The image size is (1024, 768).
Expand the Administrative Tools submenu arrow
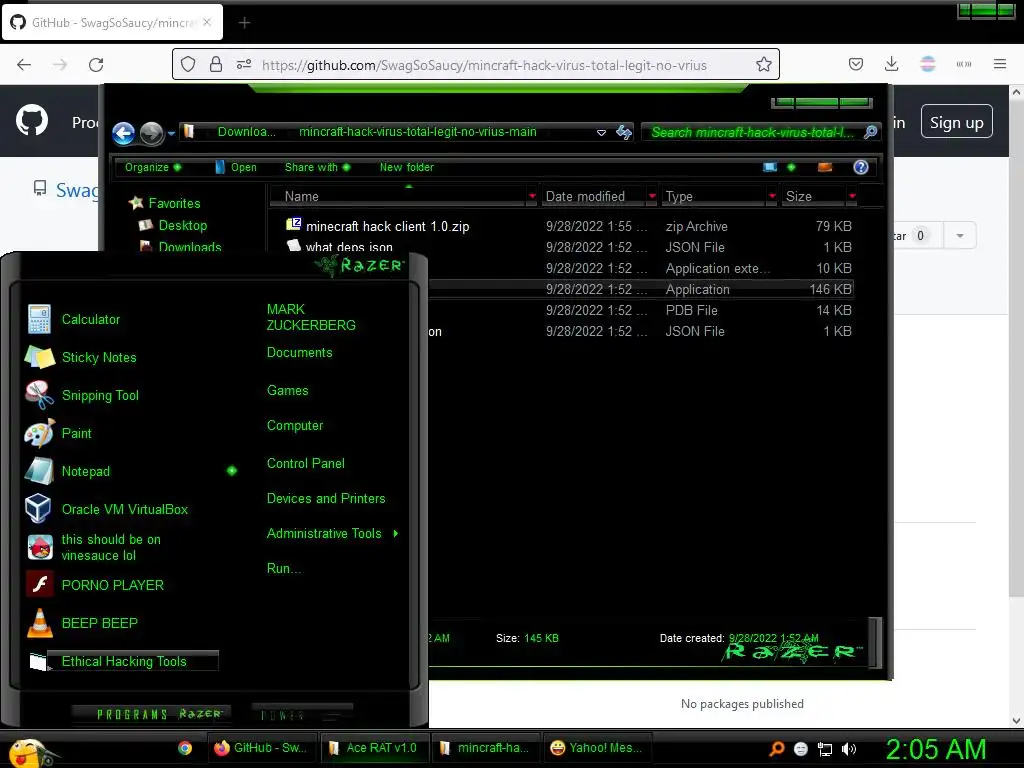tap(396, 534)
